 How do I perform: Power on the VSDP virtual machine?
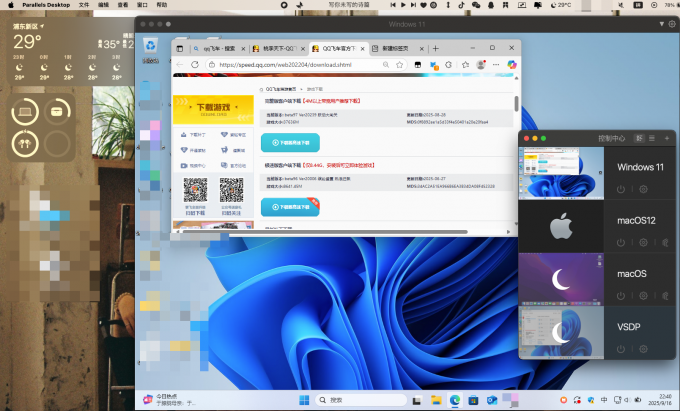[621, 349]
